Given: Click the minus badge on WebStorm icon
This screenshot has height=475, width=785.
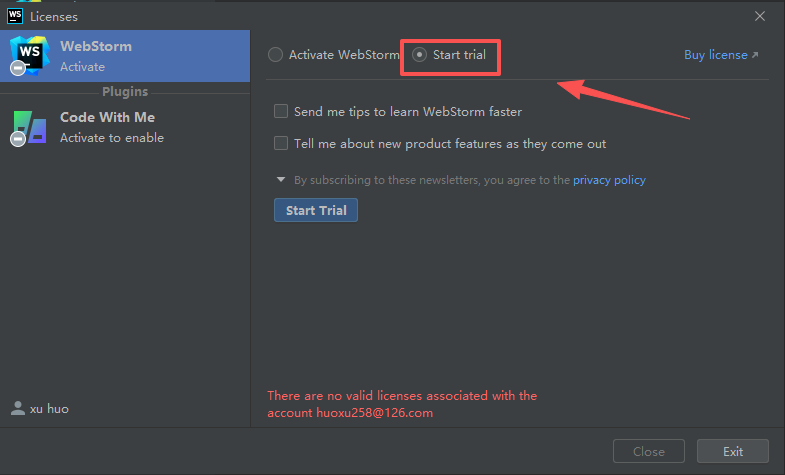Looking at the screenshot, I should coord(18,68).
